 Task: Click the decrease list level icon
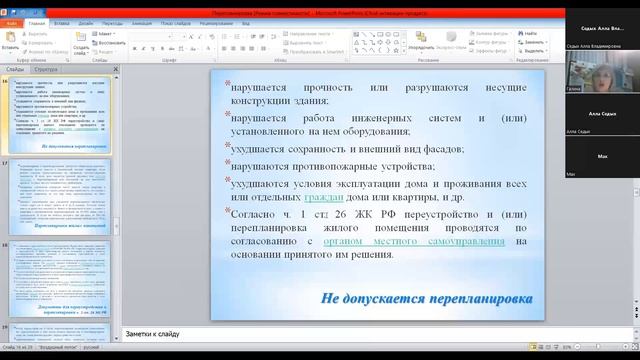click(253, 37)
